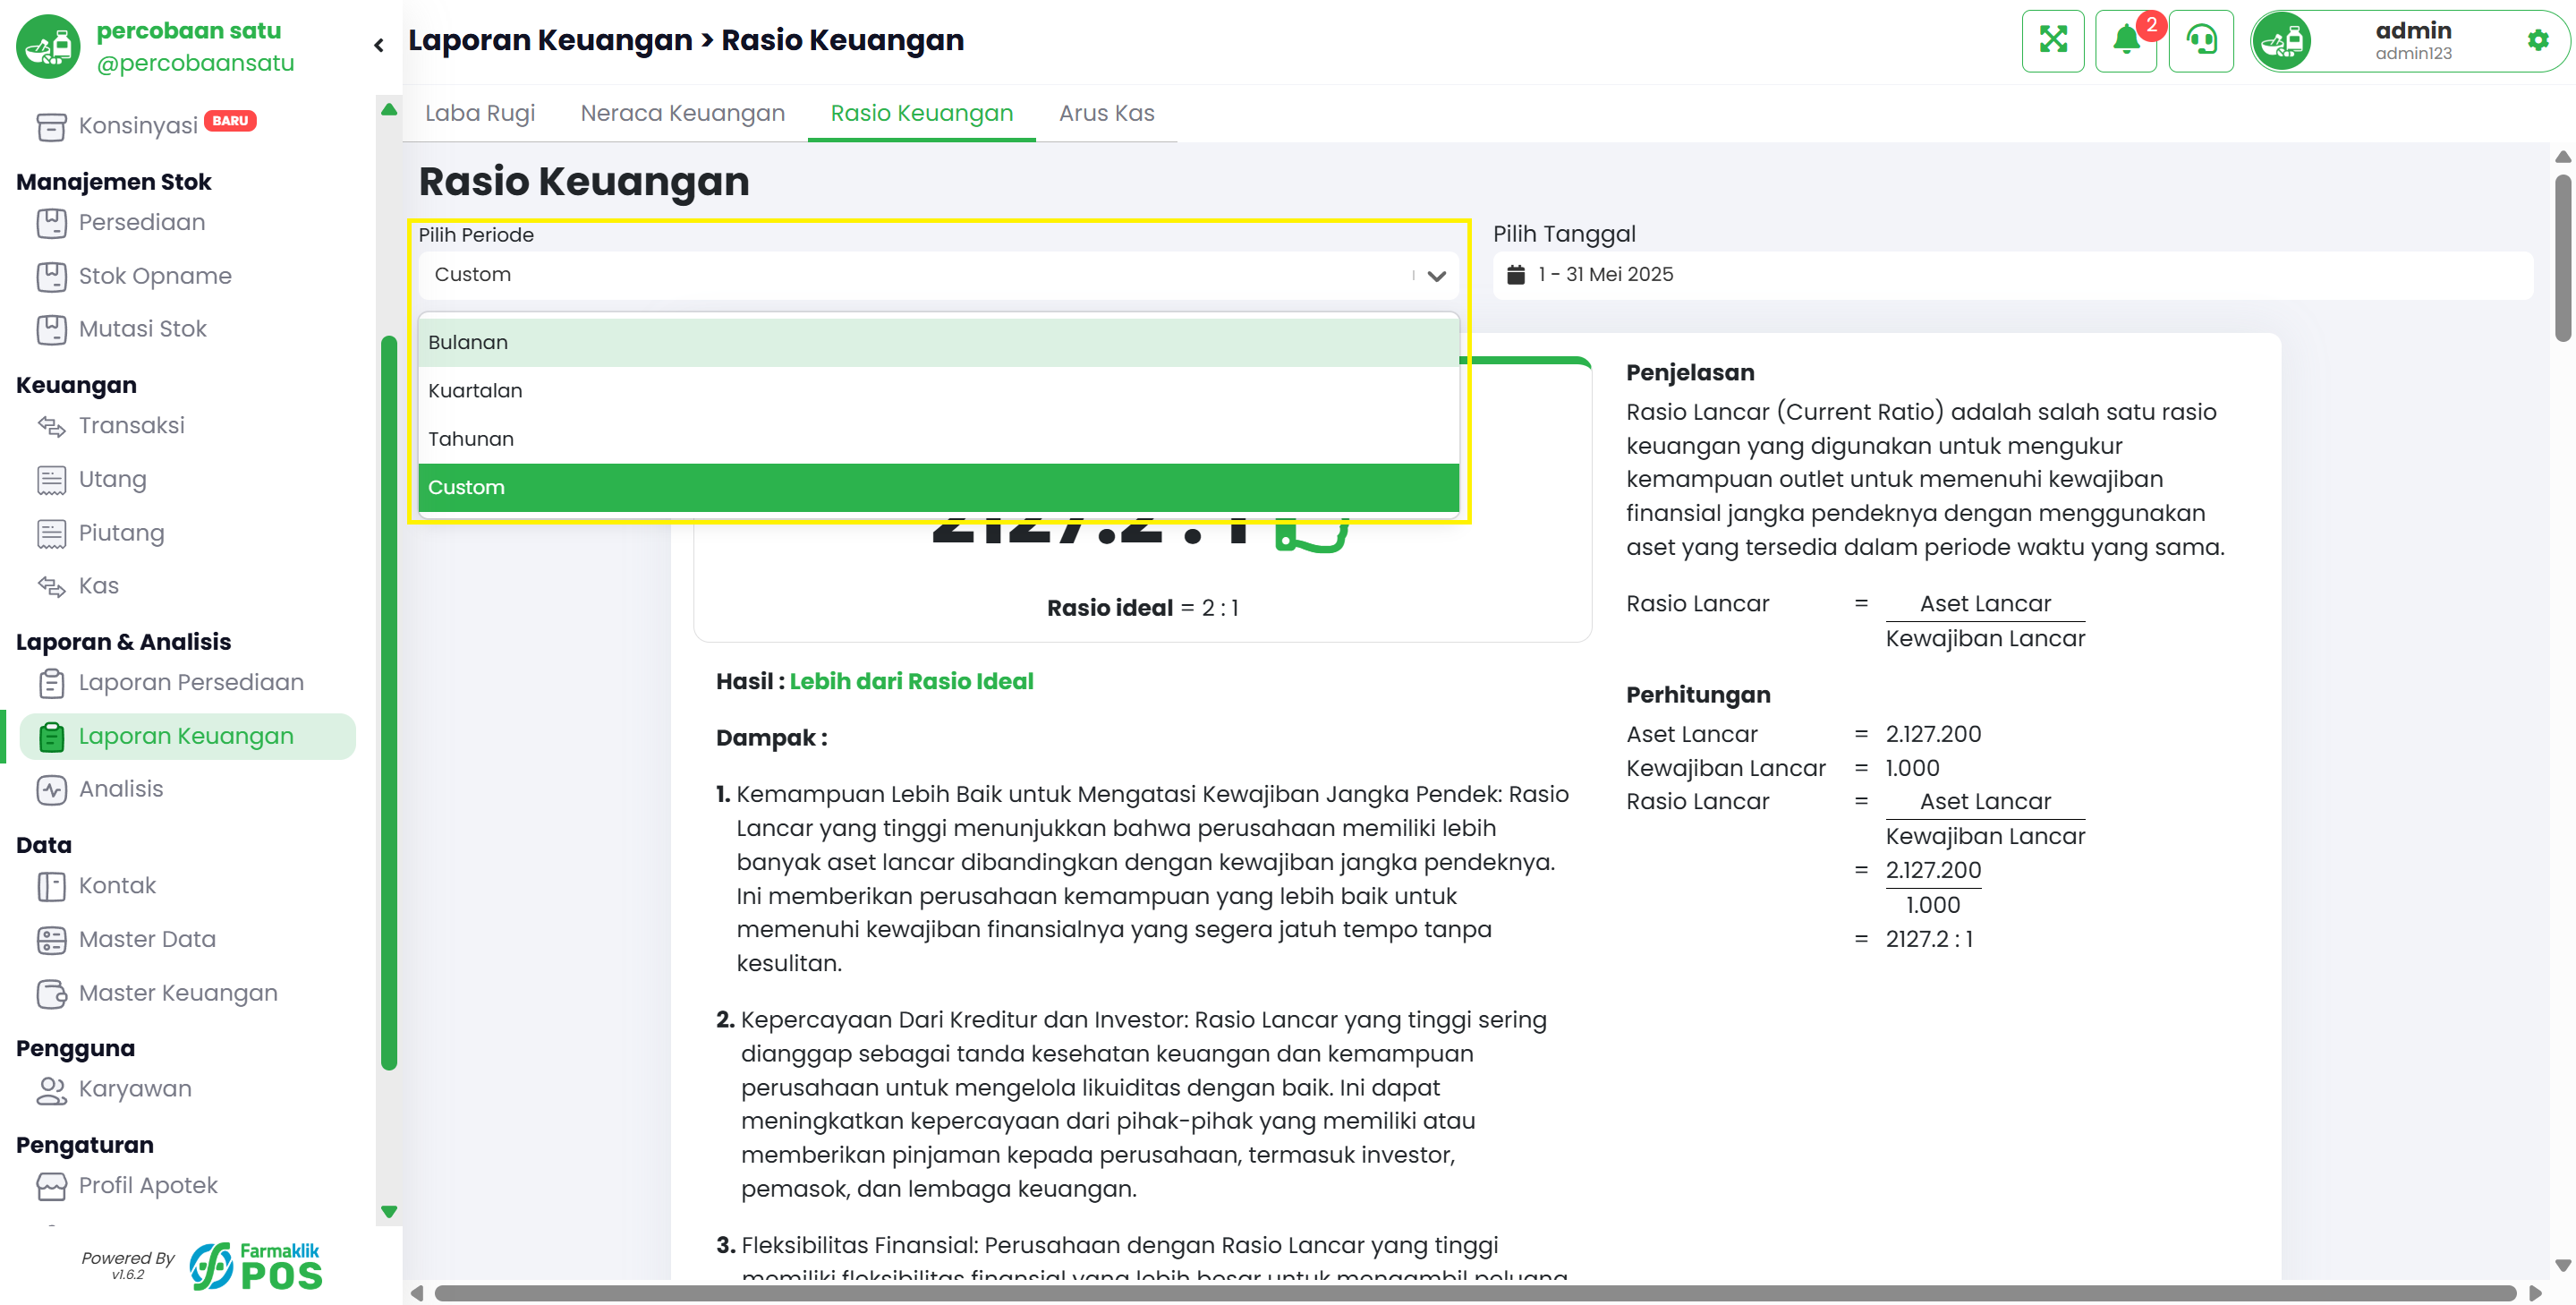This screenshot has height=1305, width=2576.
Task: Click the admin avatar icon
Action: pos(2282,41)
